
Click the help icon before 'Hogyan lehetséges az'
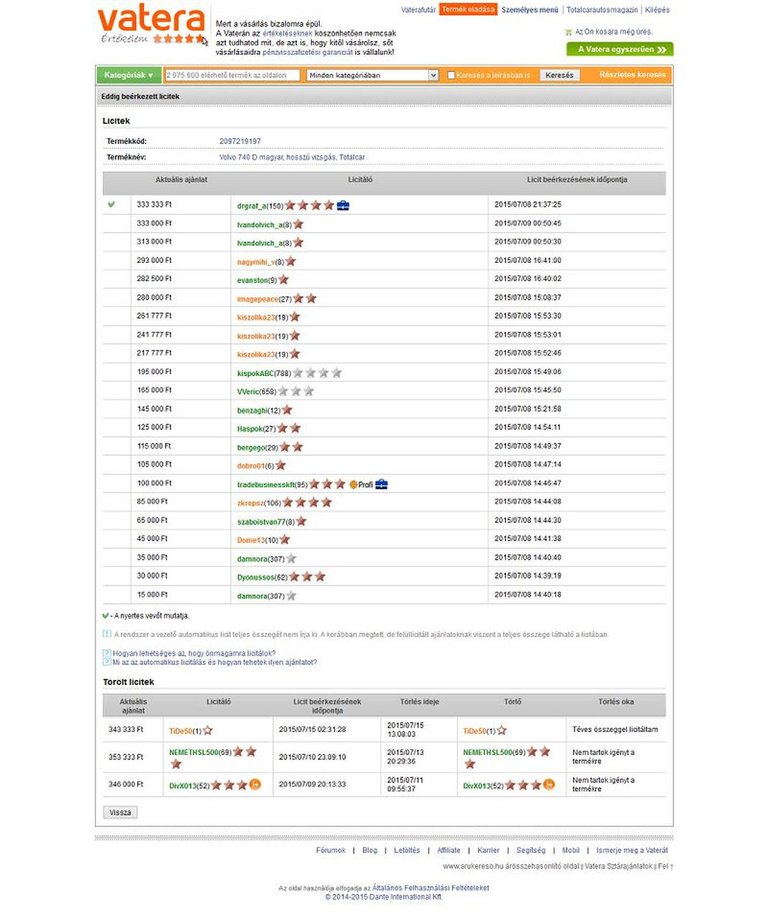106,652
